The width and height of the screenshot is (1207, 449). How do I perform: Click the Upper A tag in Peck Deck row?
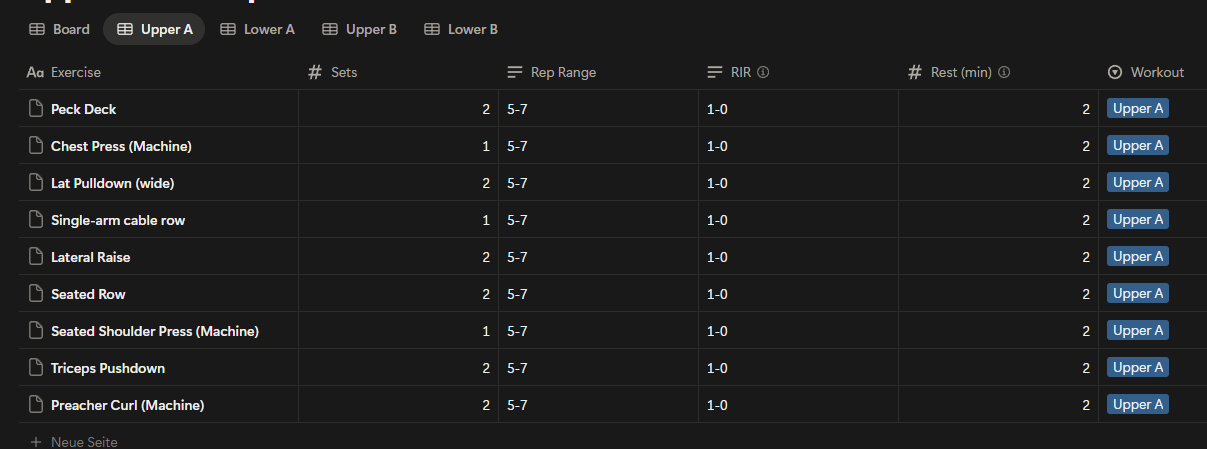(1138, 109)
